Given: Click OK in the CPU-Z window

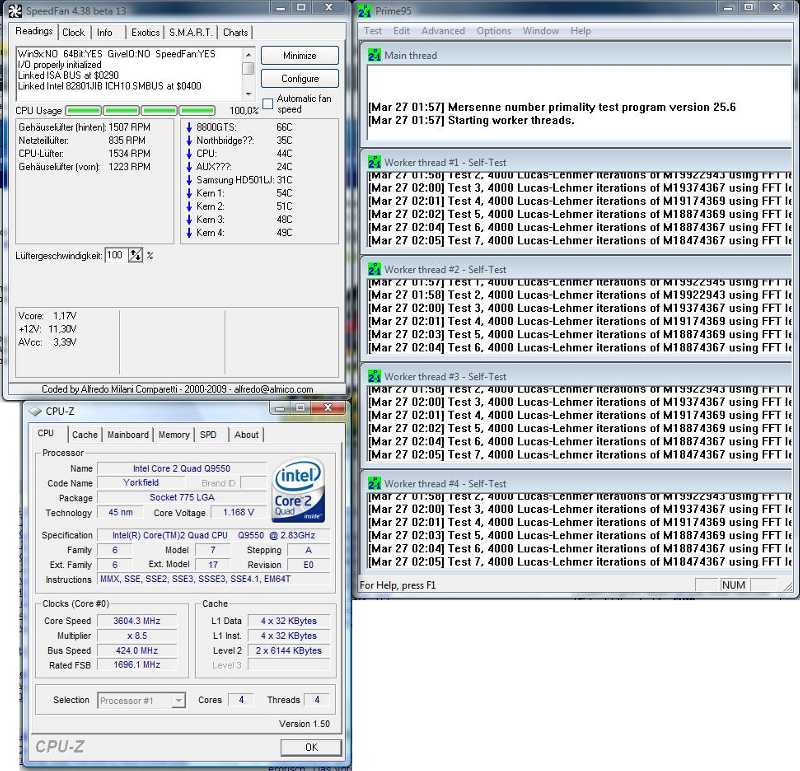Looking at the screenshot, I should (311, 748).
